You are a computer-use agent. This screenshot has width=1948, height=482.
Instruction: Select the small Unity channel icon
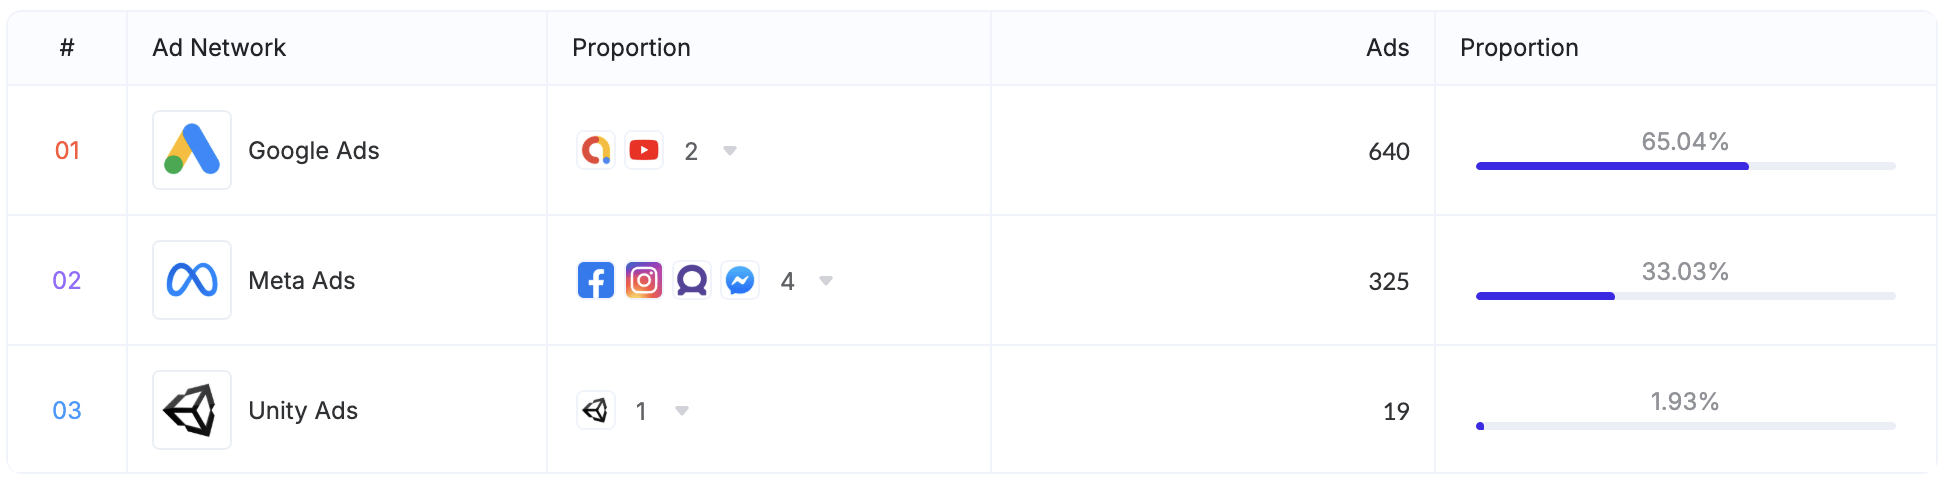pyautogui.click(x=596, y=410)
